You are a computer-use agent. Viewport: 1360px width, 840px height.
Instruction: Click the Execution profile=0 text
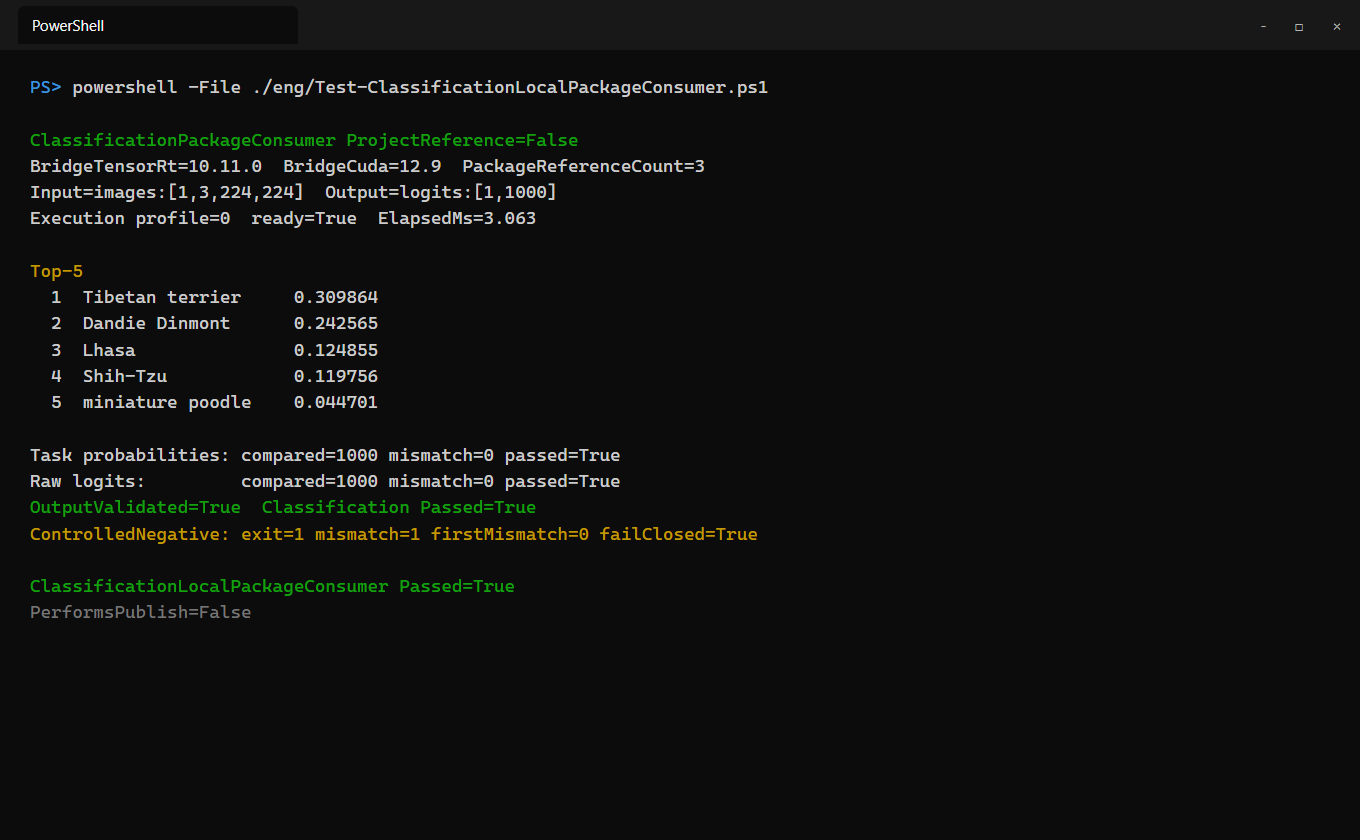click(130, 218)
